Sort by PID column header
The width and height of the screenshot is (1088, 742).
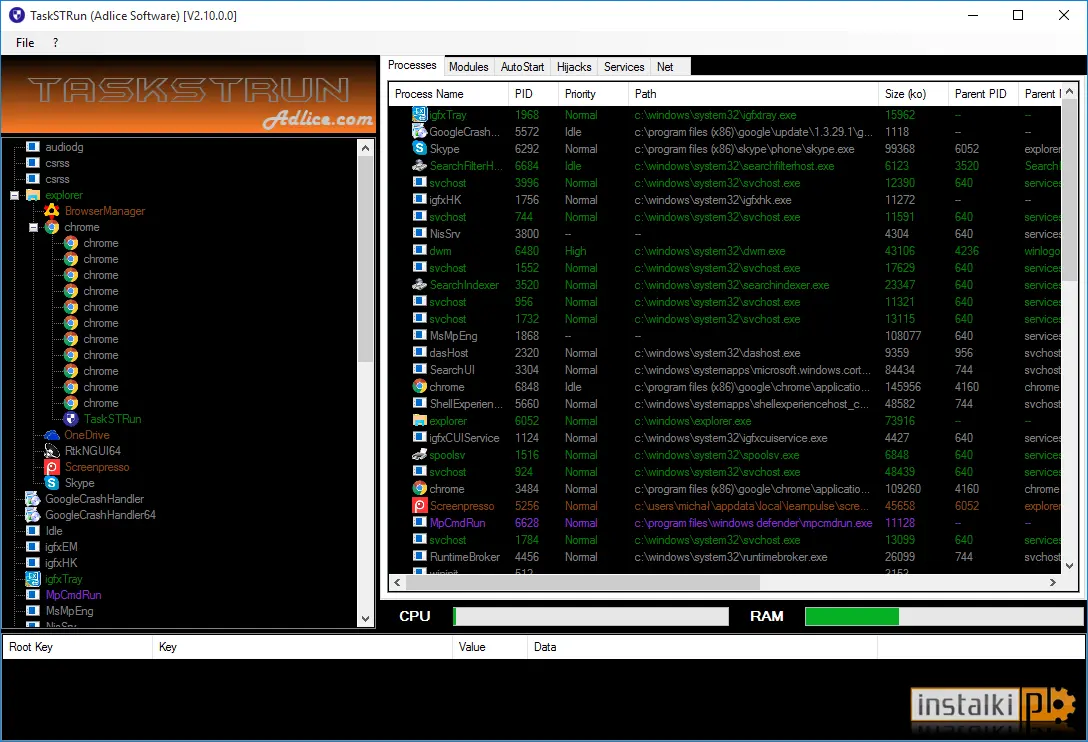click(x=533, y=94)
